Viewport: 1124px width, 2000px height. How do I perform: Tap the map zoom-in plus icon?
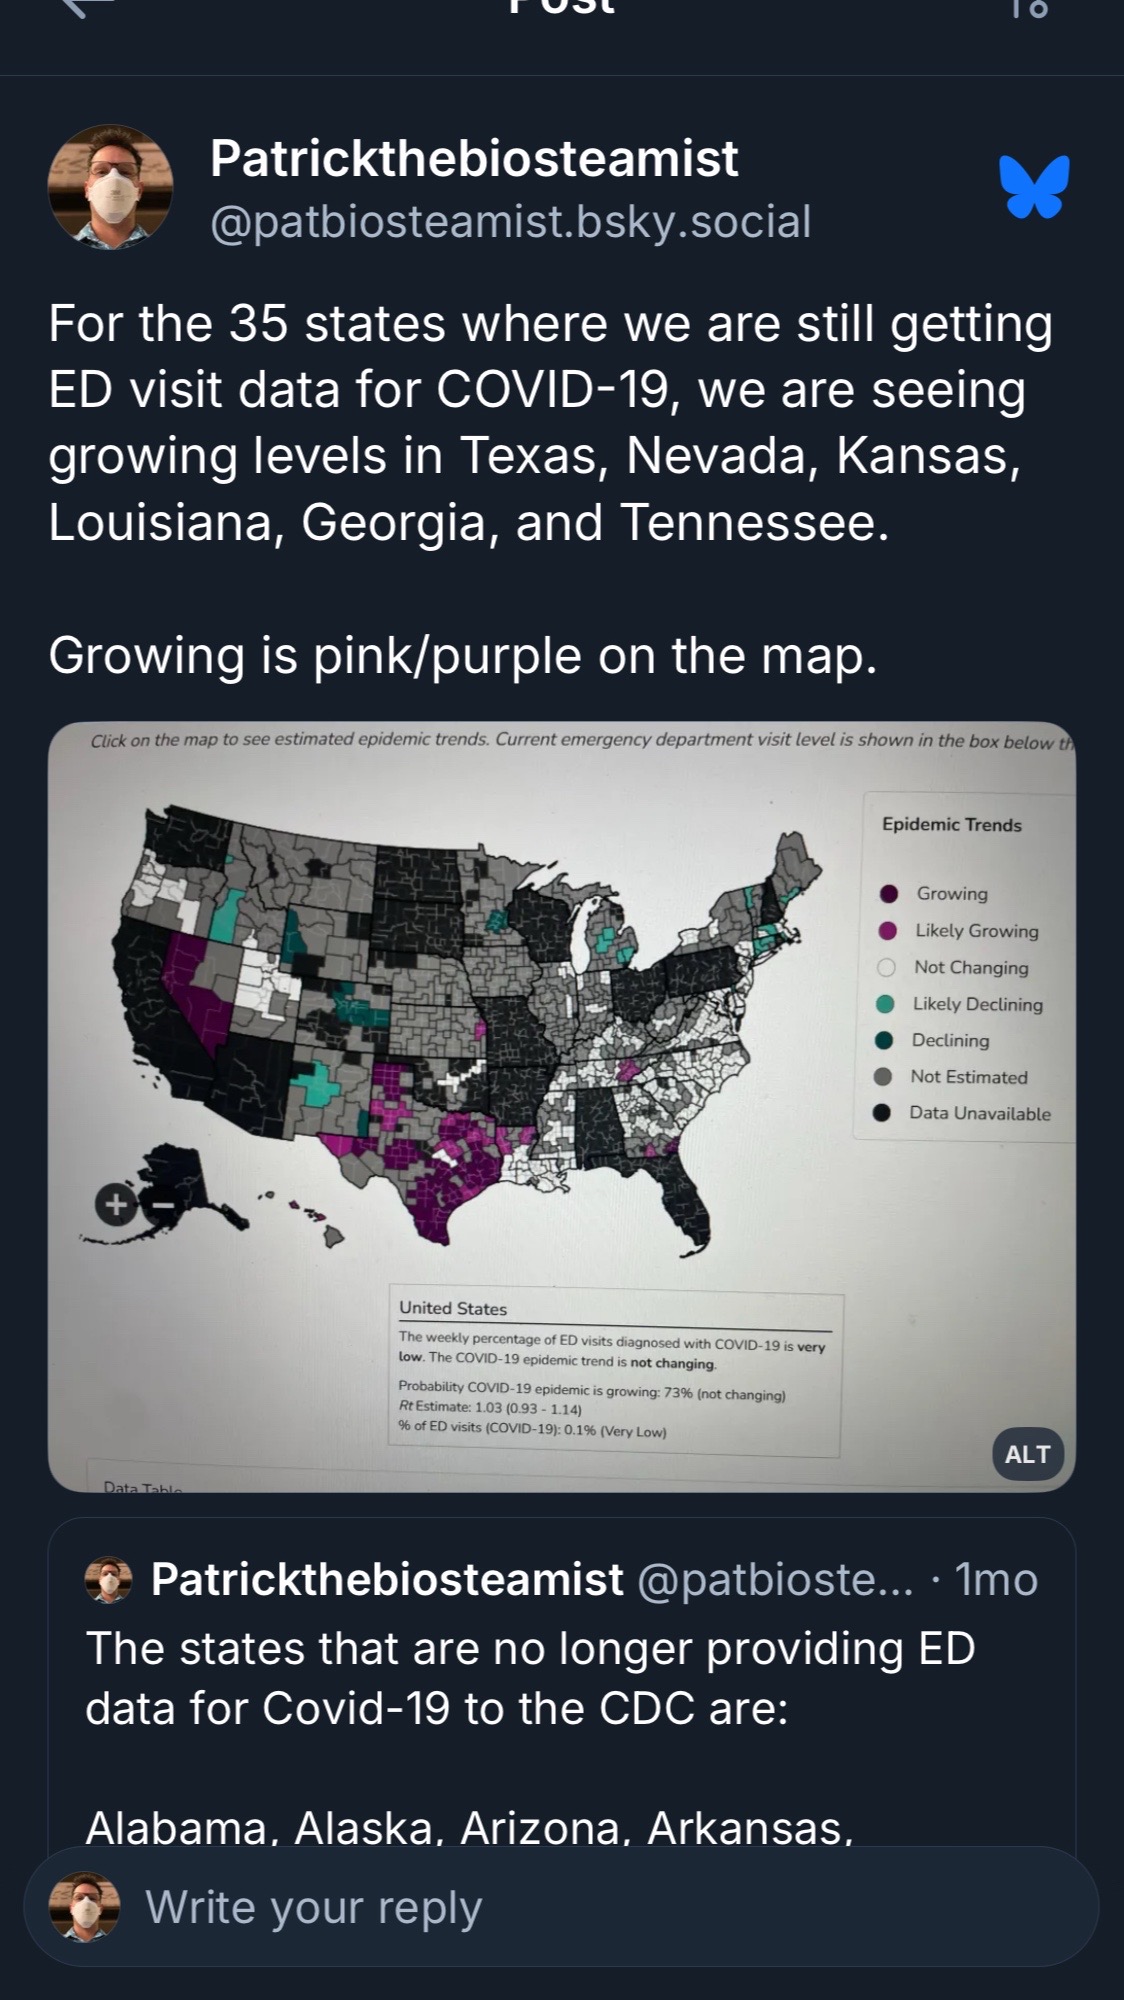[116, 1204]
